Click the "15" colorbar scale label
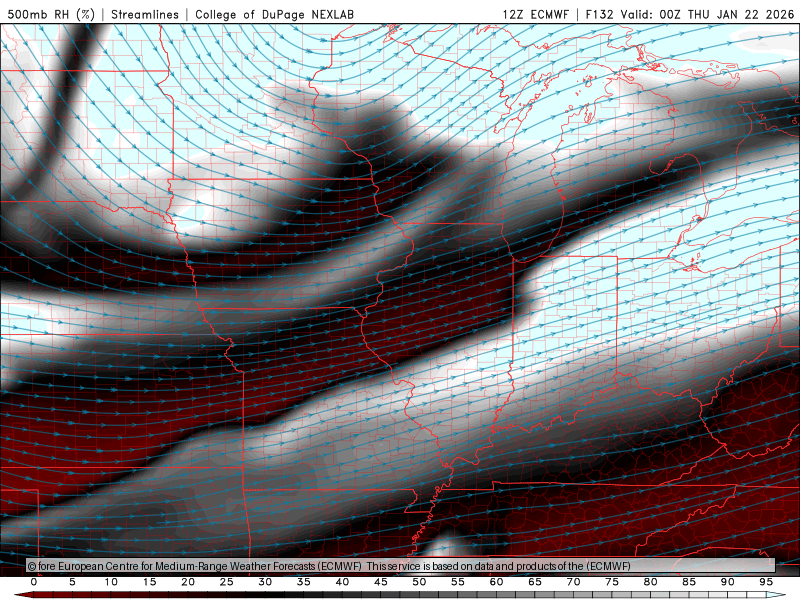Image resolution: width=800 pixels, height=600 pixels. (149, 582)
